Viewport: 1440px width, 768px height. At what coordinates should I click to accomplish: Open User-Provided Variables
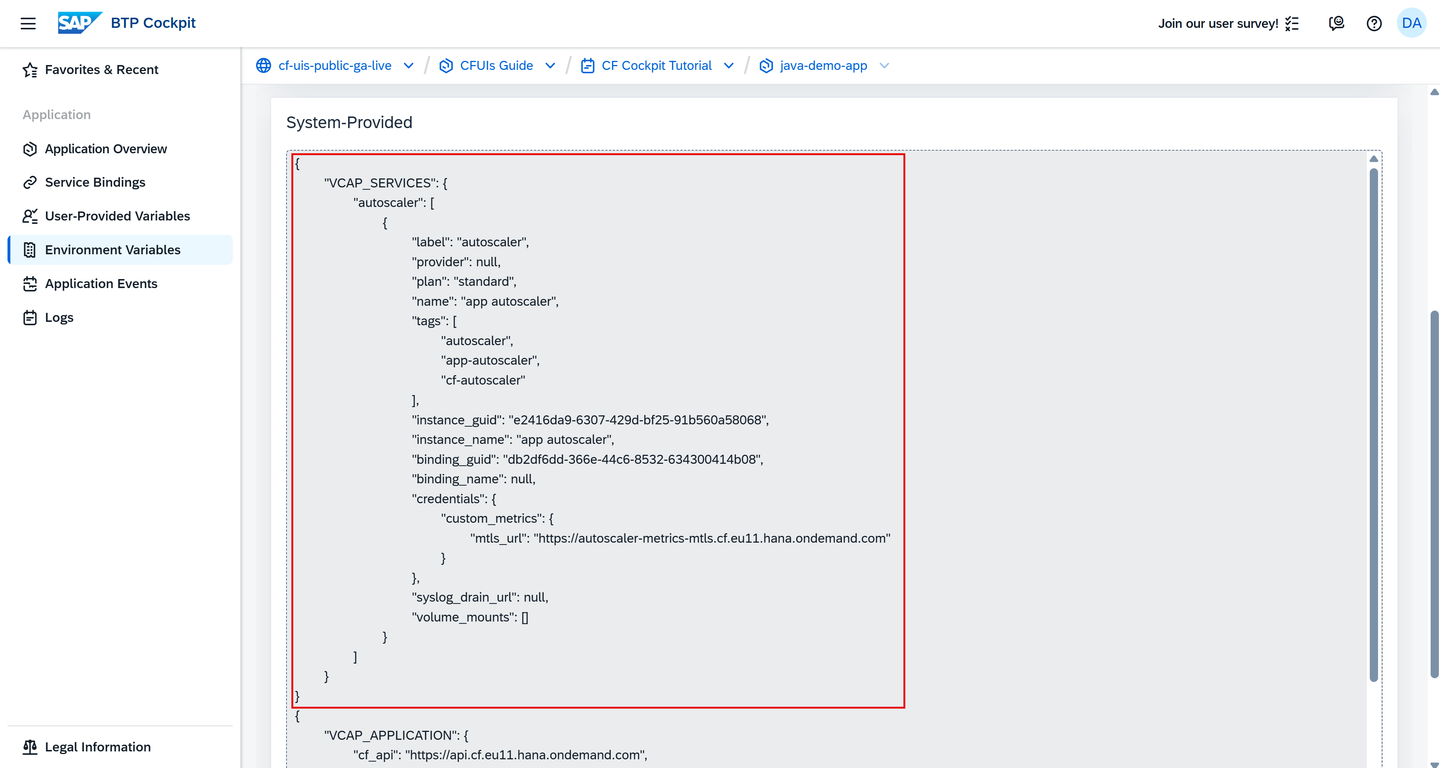coord(120,216)
